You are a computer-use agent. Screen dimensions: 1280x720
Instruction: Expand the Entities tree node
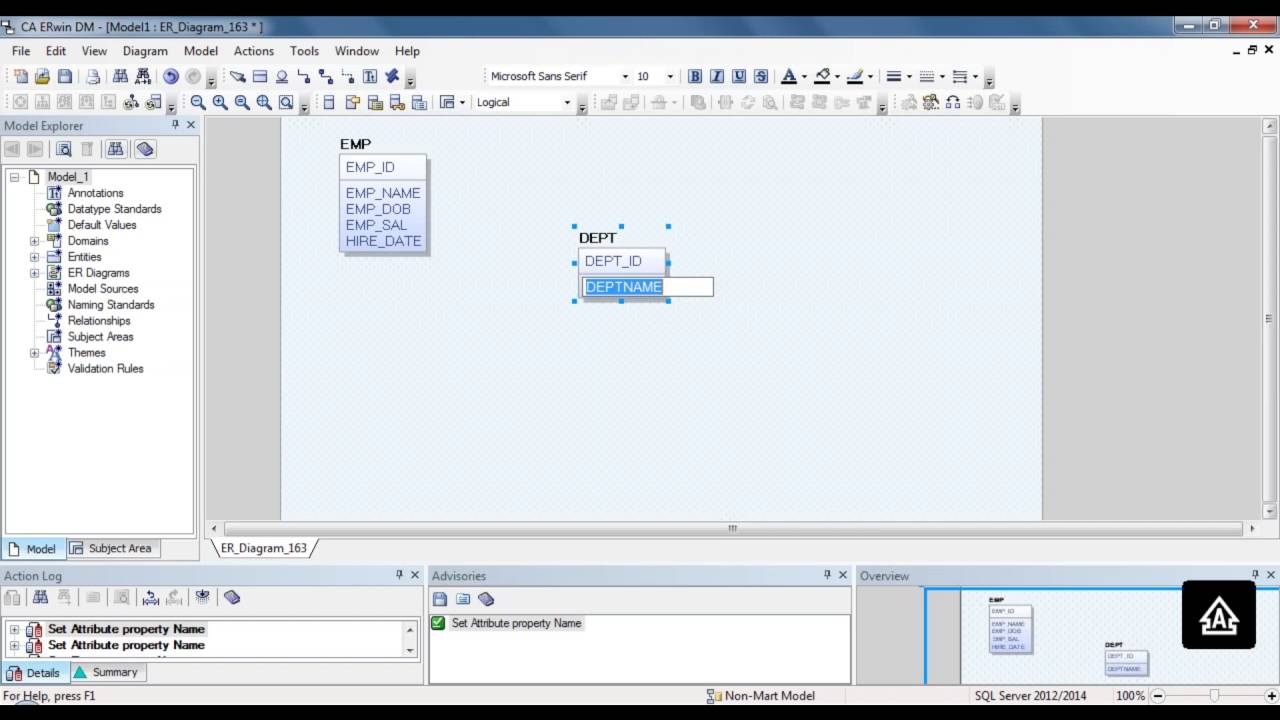34,257
